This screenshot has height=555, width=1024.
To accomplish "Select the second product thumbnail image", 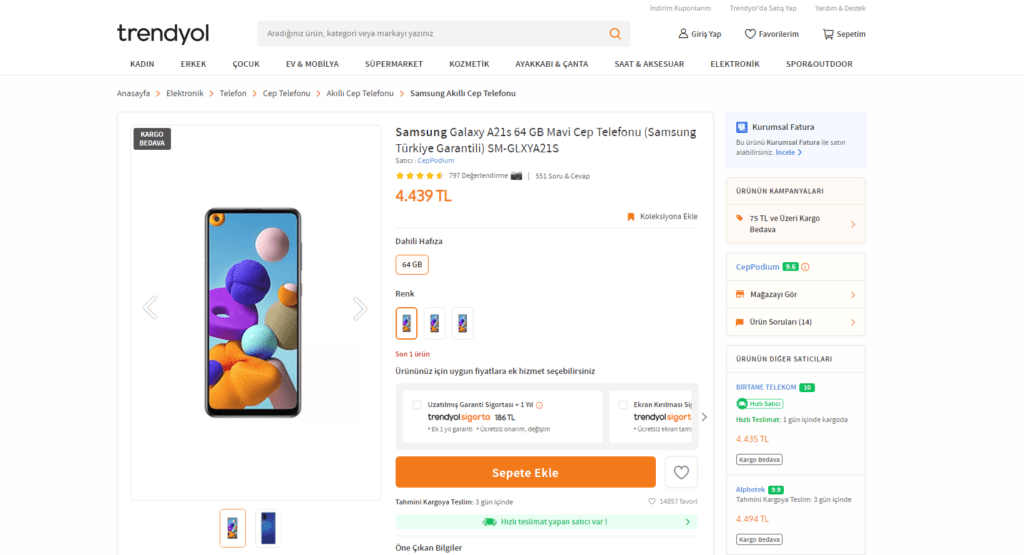I will 268,528.
